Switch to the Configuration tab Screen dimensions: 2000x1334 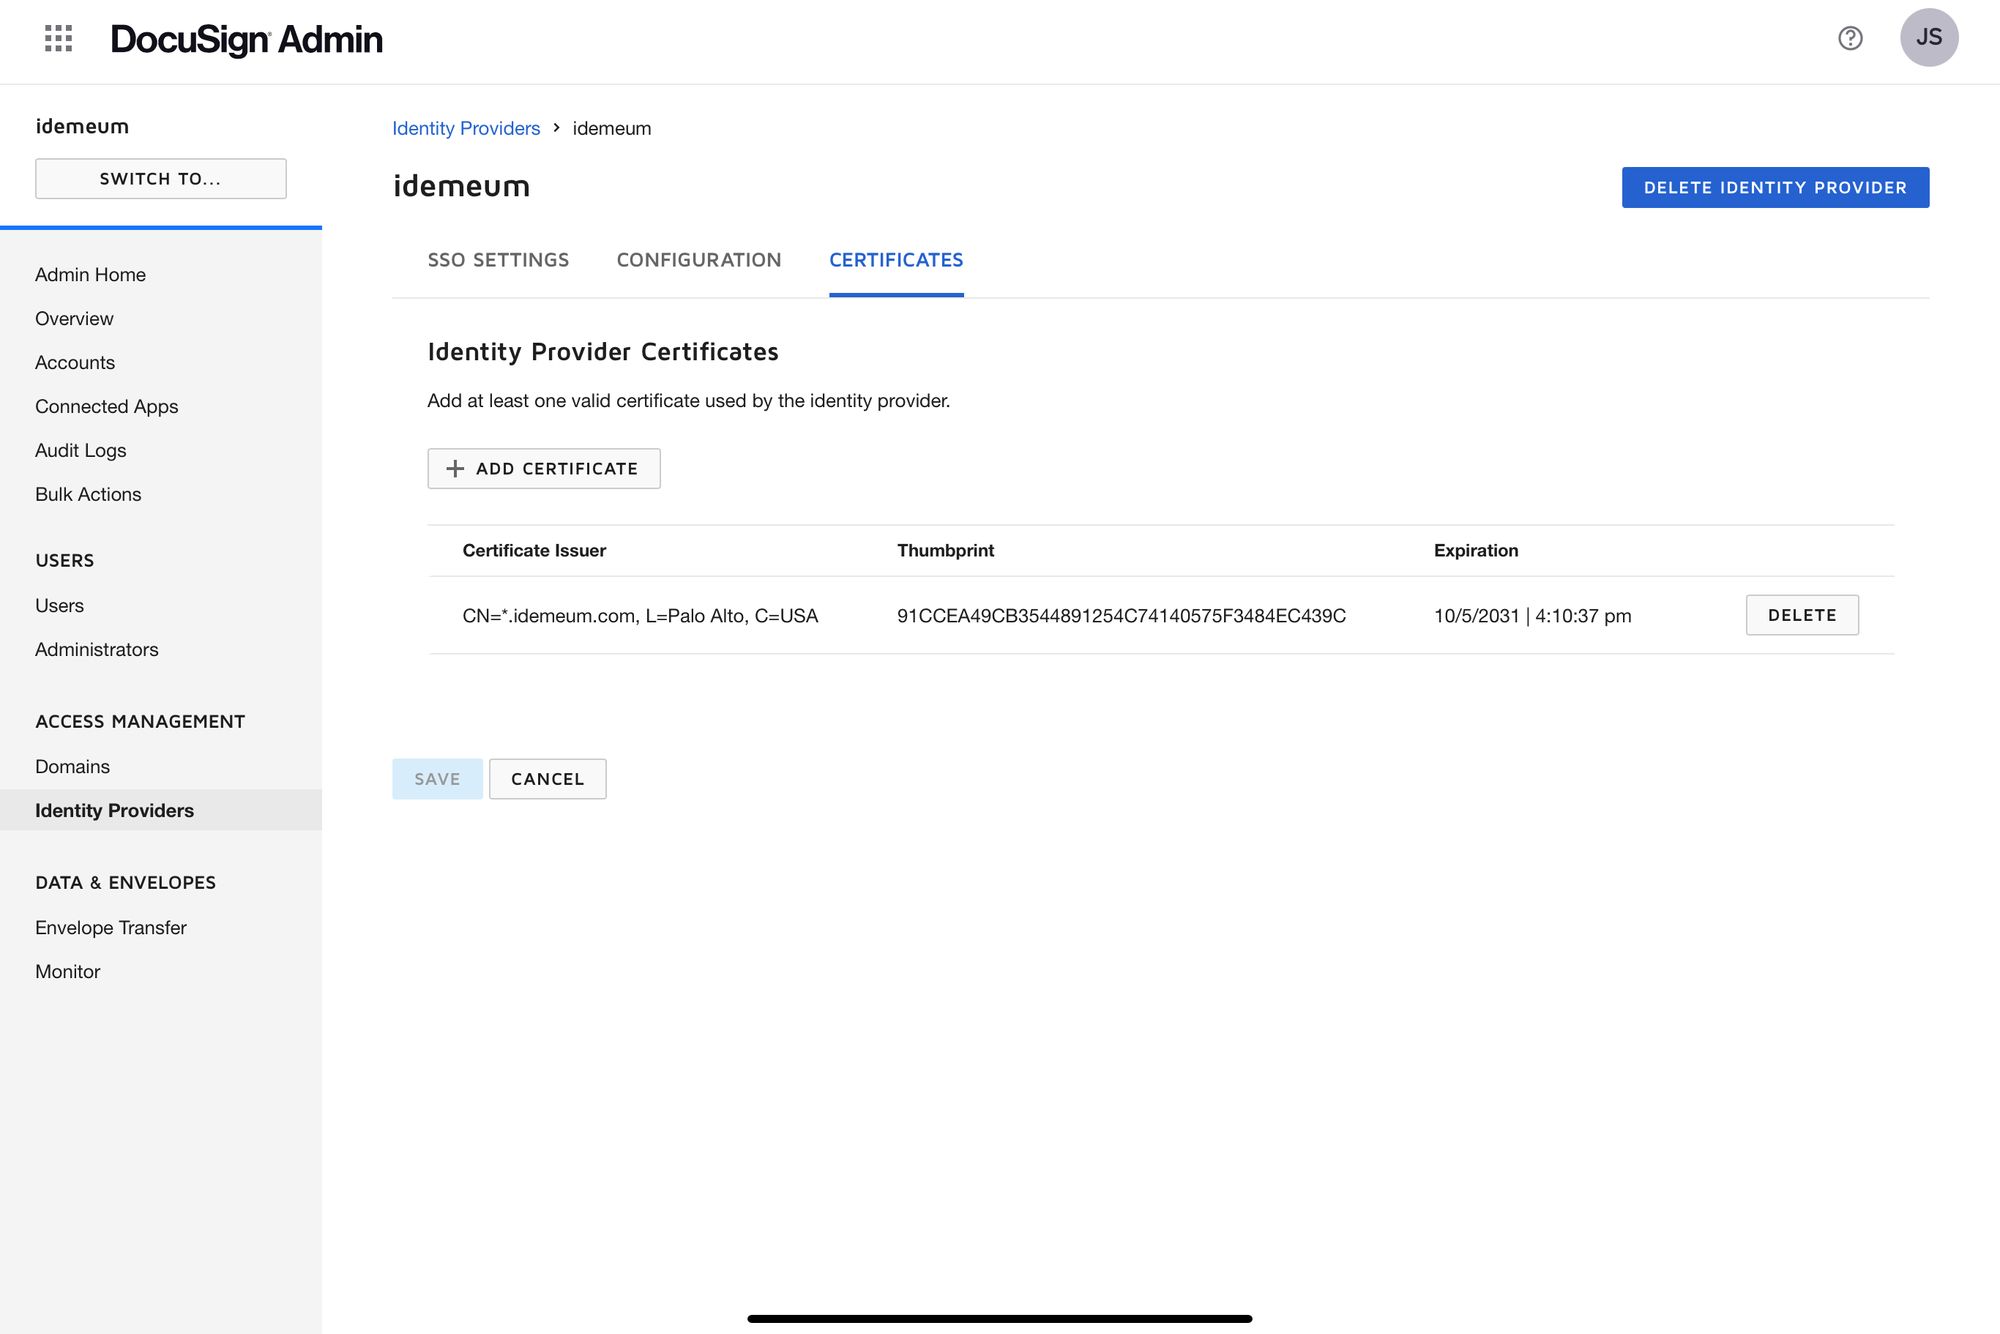click(699, 260)
